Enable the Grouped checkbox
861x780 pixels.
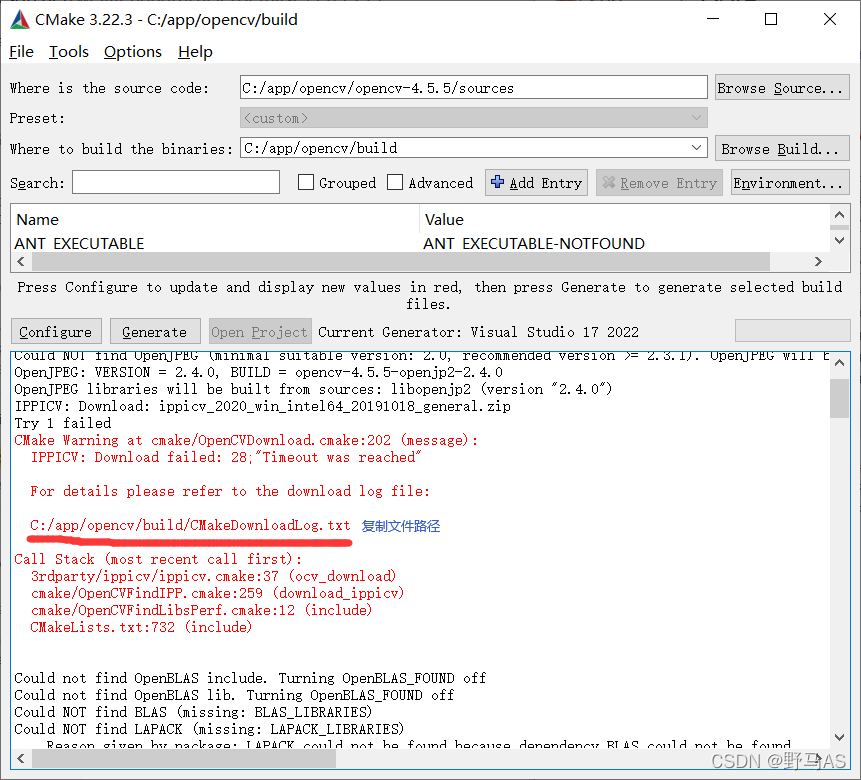(306, 182)
